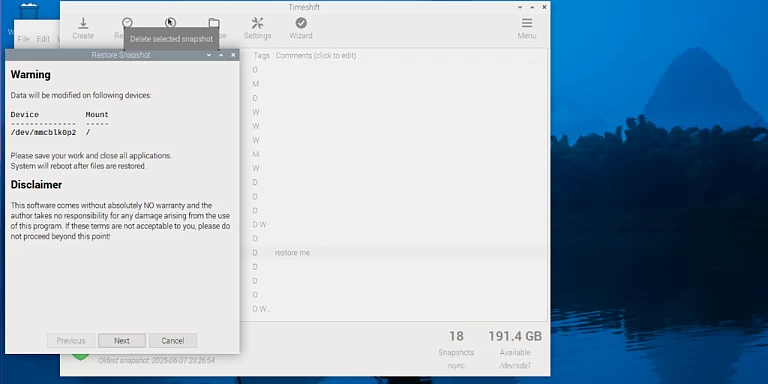Close the Restore Snapshot dialog
Viewport: 768px width, 384px height.
233,55
